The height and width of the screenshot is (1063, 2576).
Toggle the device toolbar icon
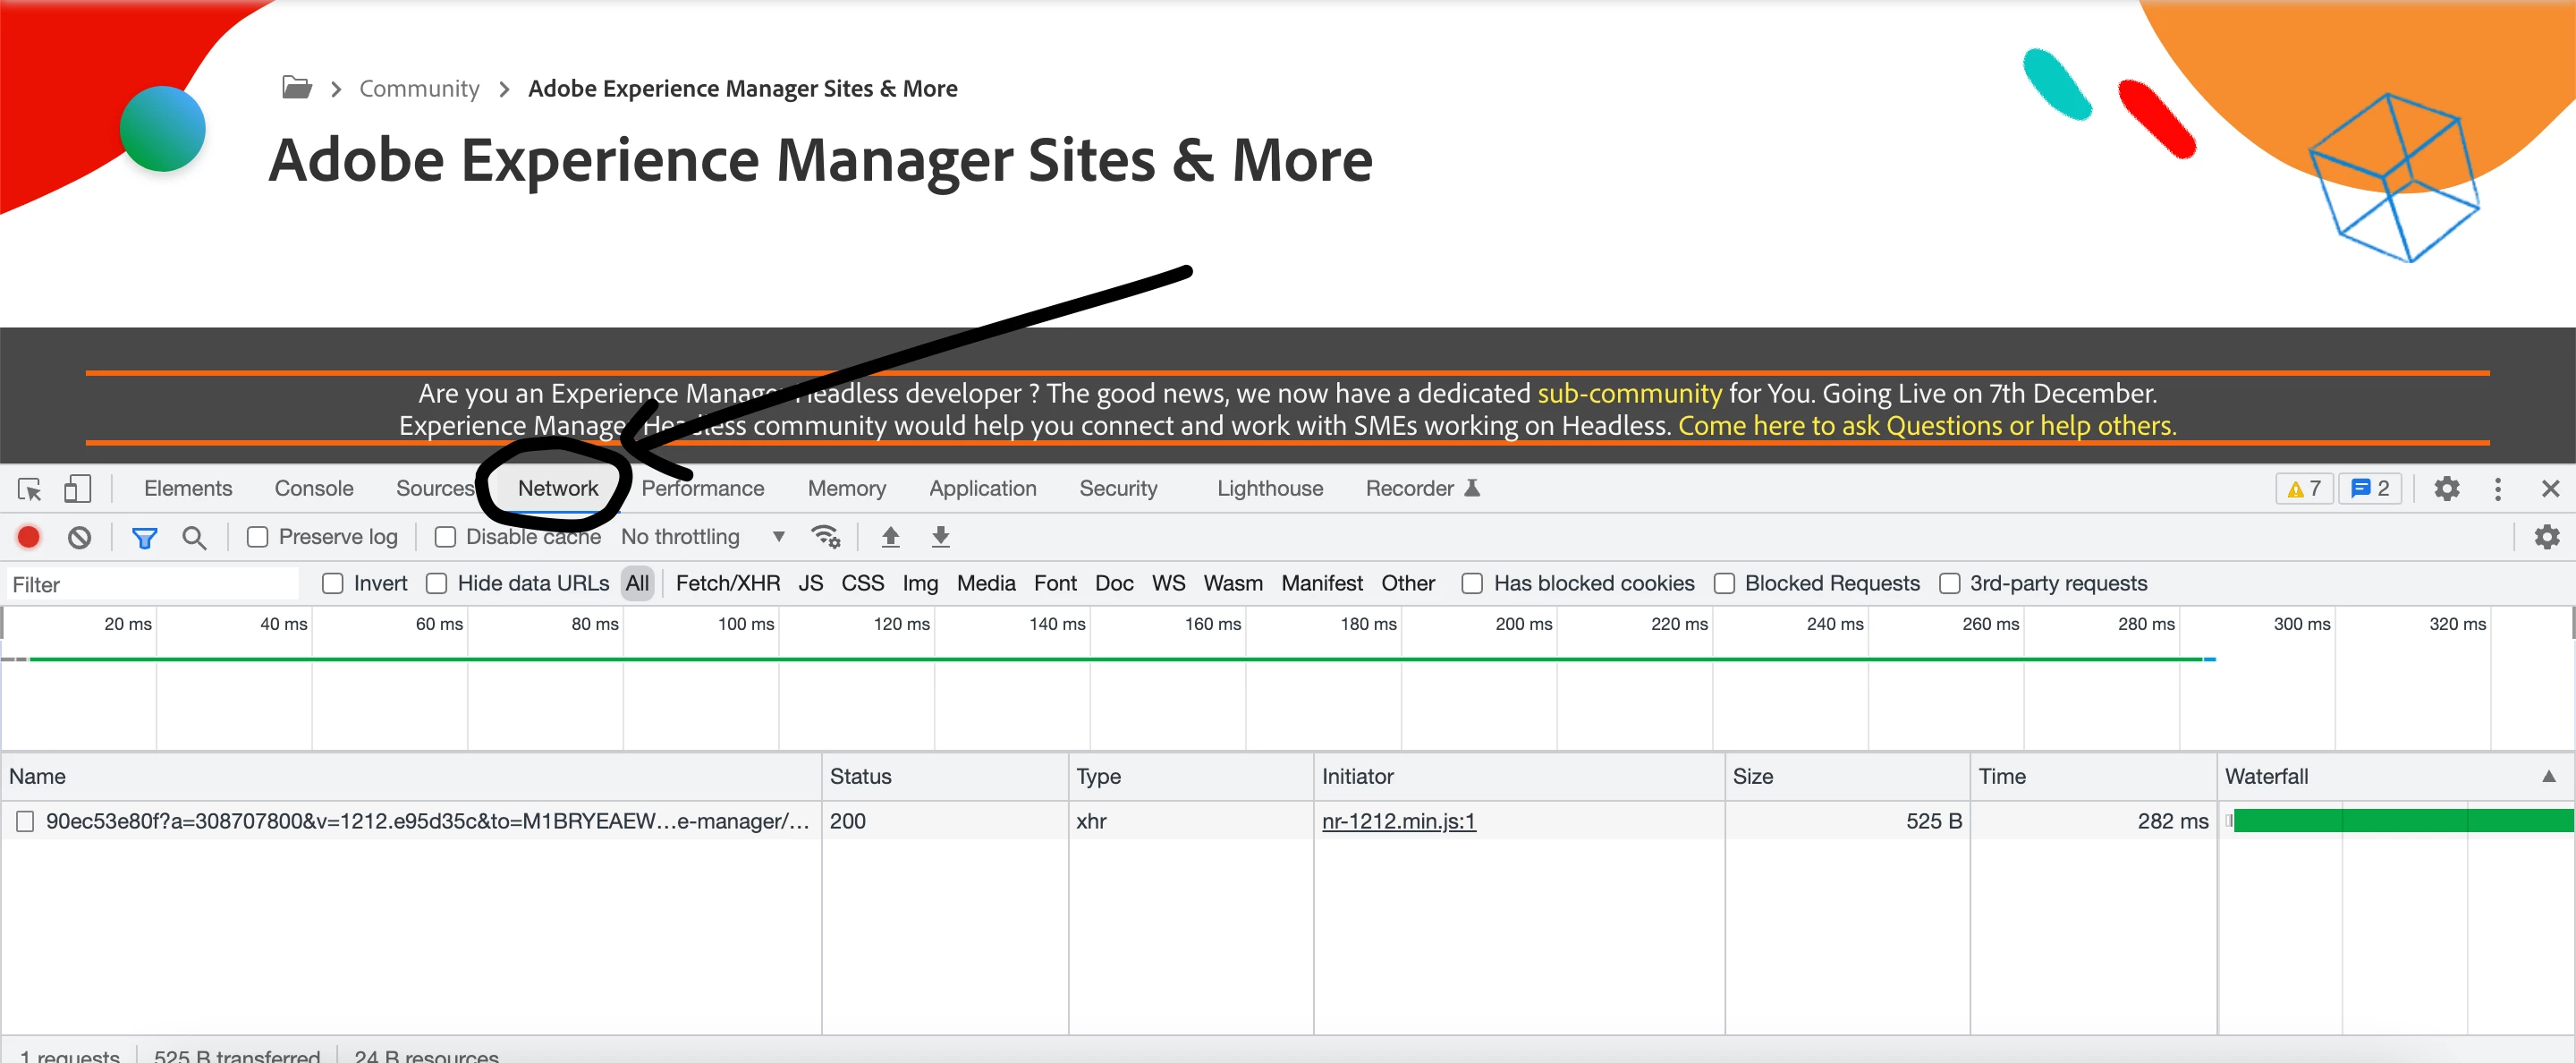point(77,489)
